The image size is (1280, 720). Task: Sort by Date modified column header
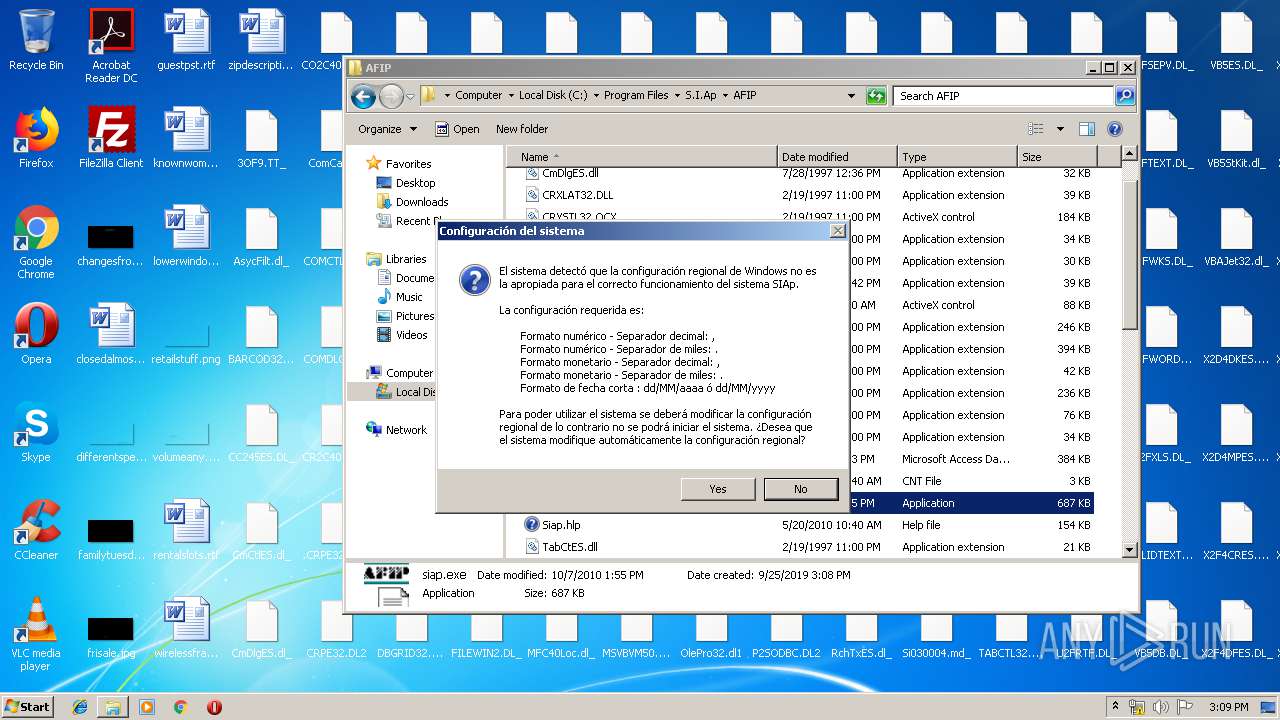tap(837, 157)
